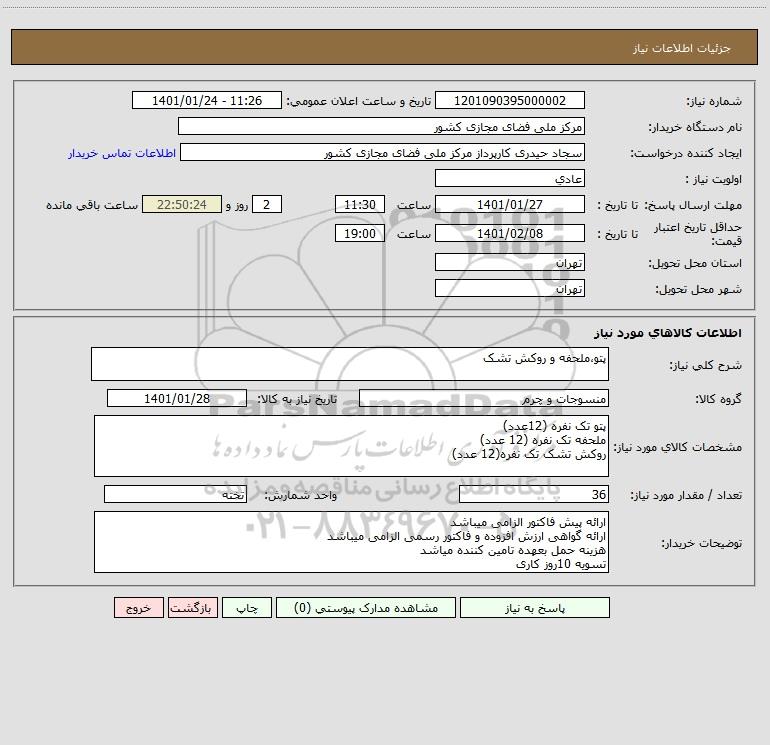The height and width of the screenshot is (745, 770).
Task: Click the delivery province field تهران
Action: click(510, 262)
